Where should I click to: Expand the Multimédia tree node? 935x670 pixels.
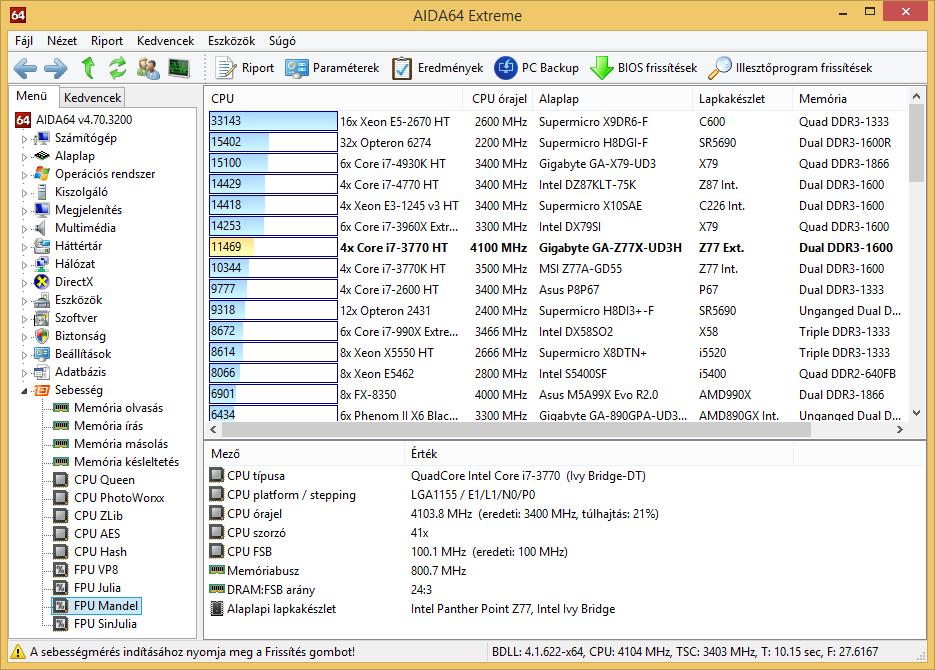point(24,229)
